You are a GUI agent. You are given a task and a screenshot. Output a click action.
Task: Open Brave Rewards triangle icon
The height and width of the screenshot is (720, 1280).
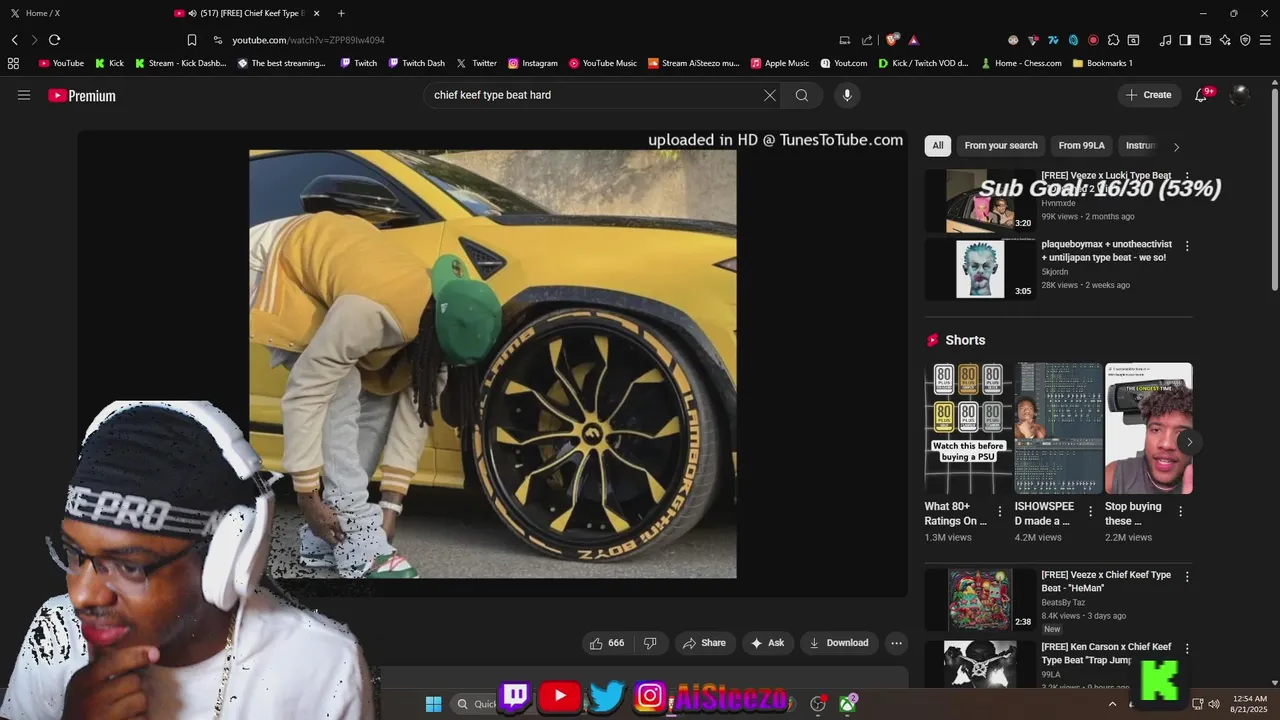click(x=914, y=40)
